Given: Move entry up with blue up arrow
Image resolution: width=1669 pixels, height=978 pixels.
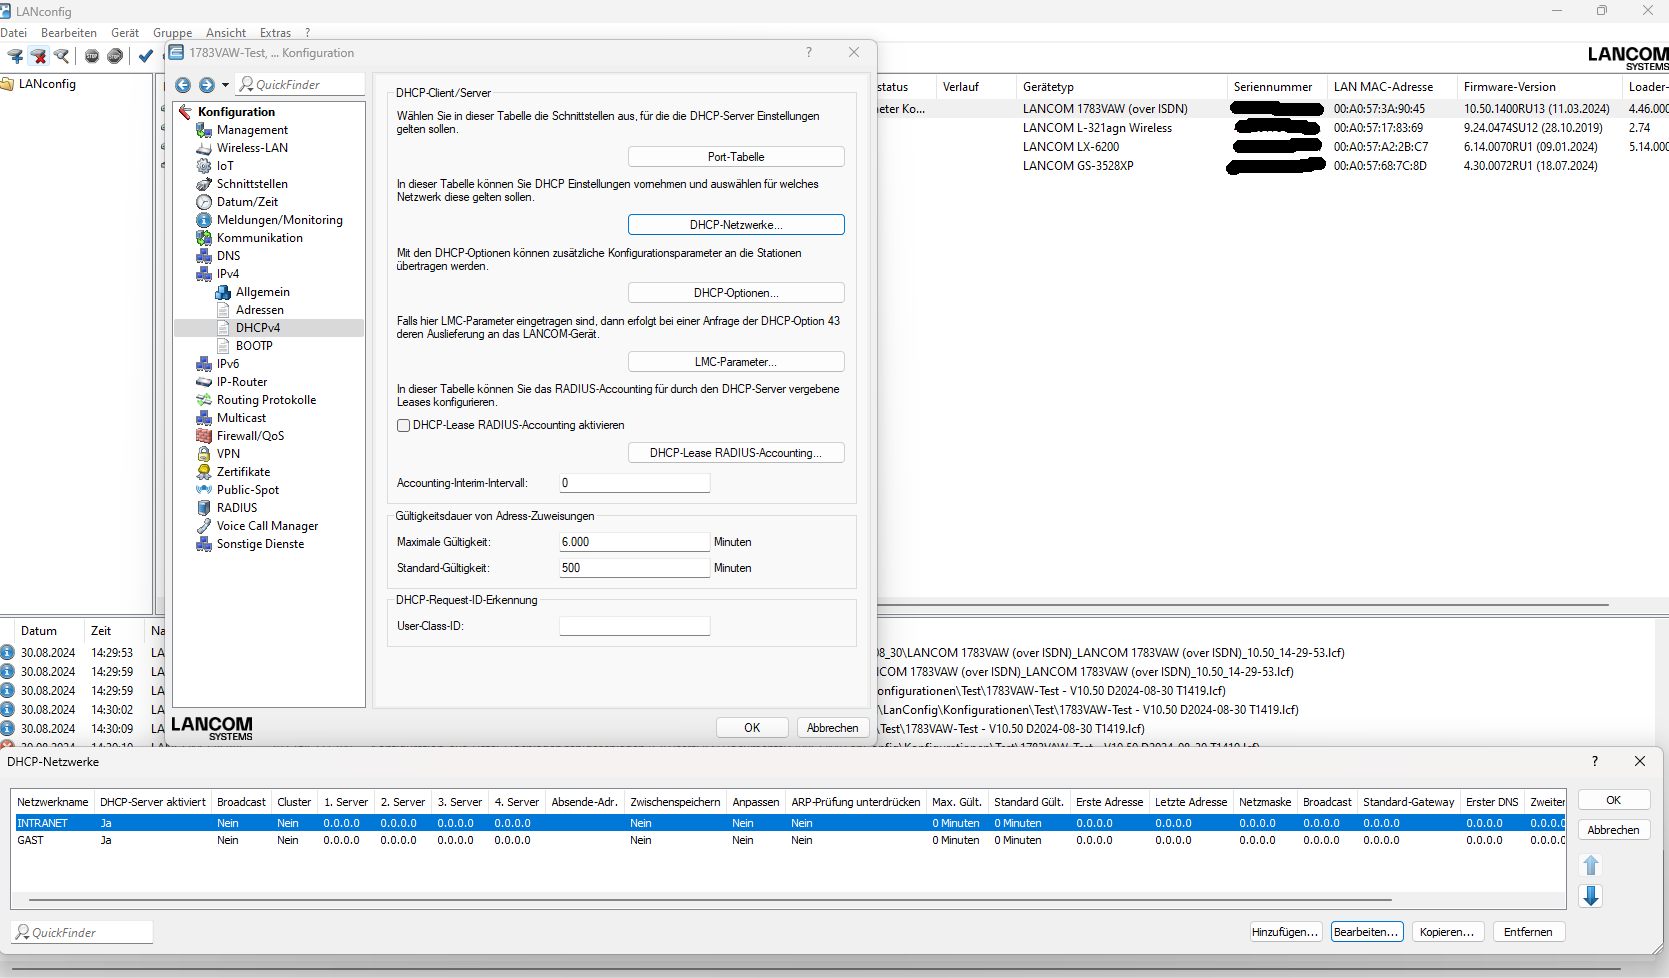Looking at the screenshot, I should (x=1591, y=865).
